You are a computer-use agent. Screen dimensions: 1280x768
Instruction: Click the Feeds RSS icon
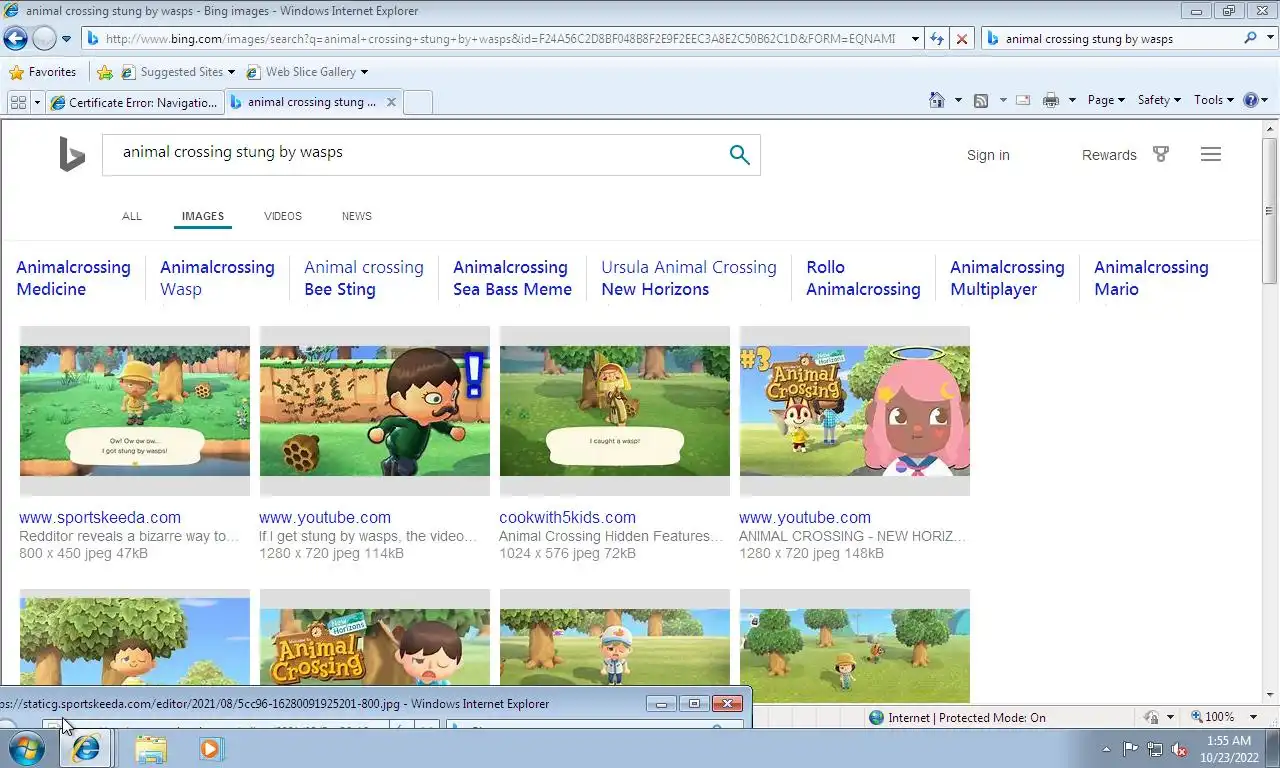981,100
